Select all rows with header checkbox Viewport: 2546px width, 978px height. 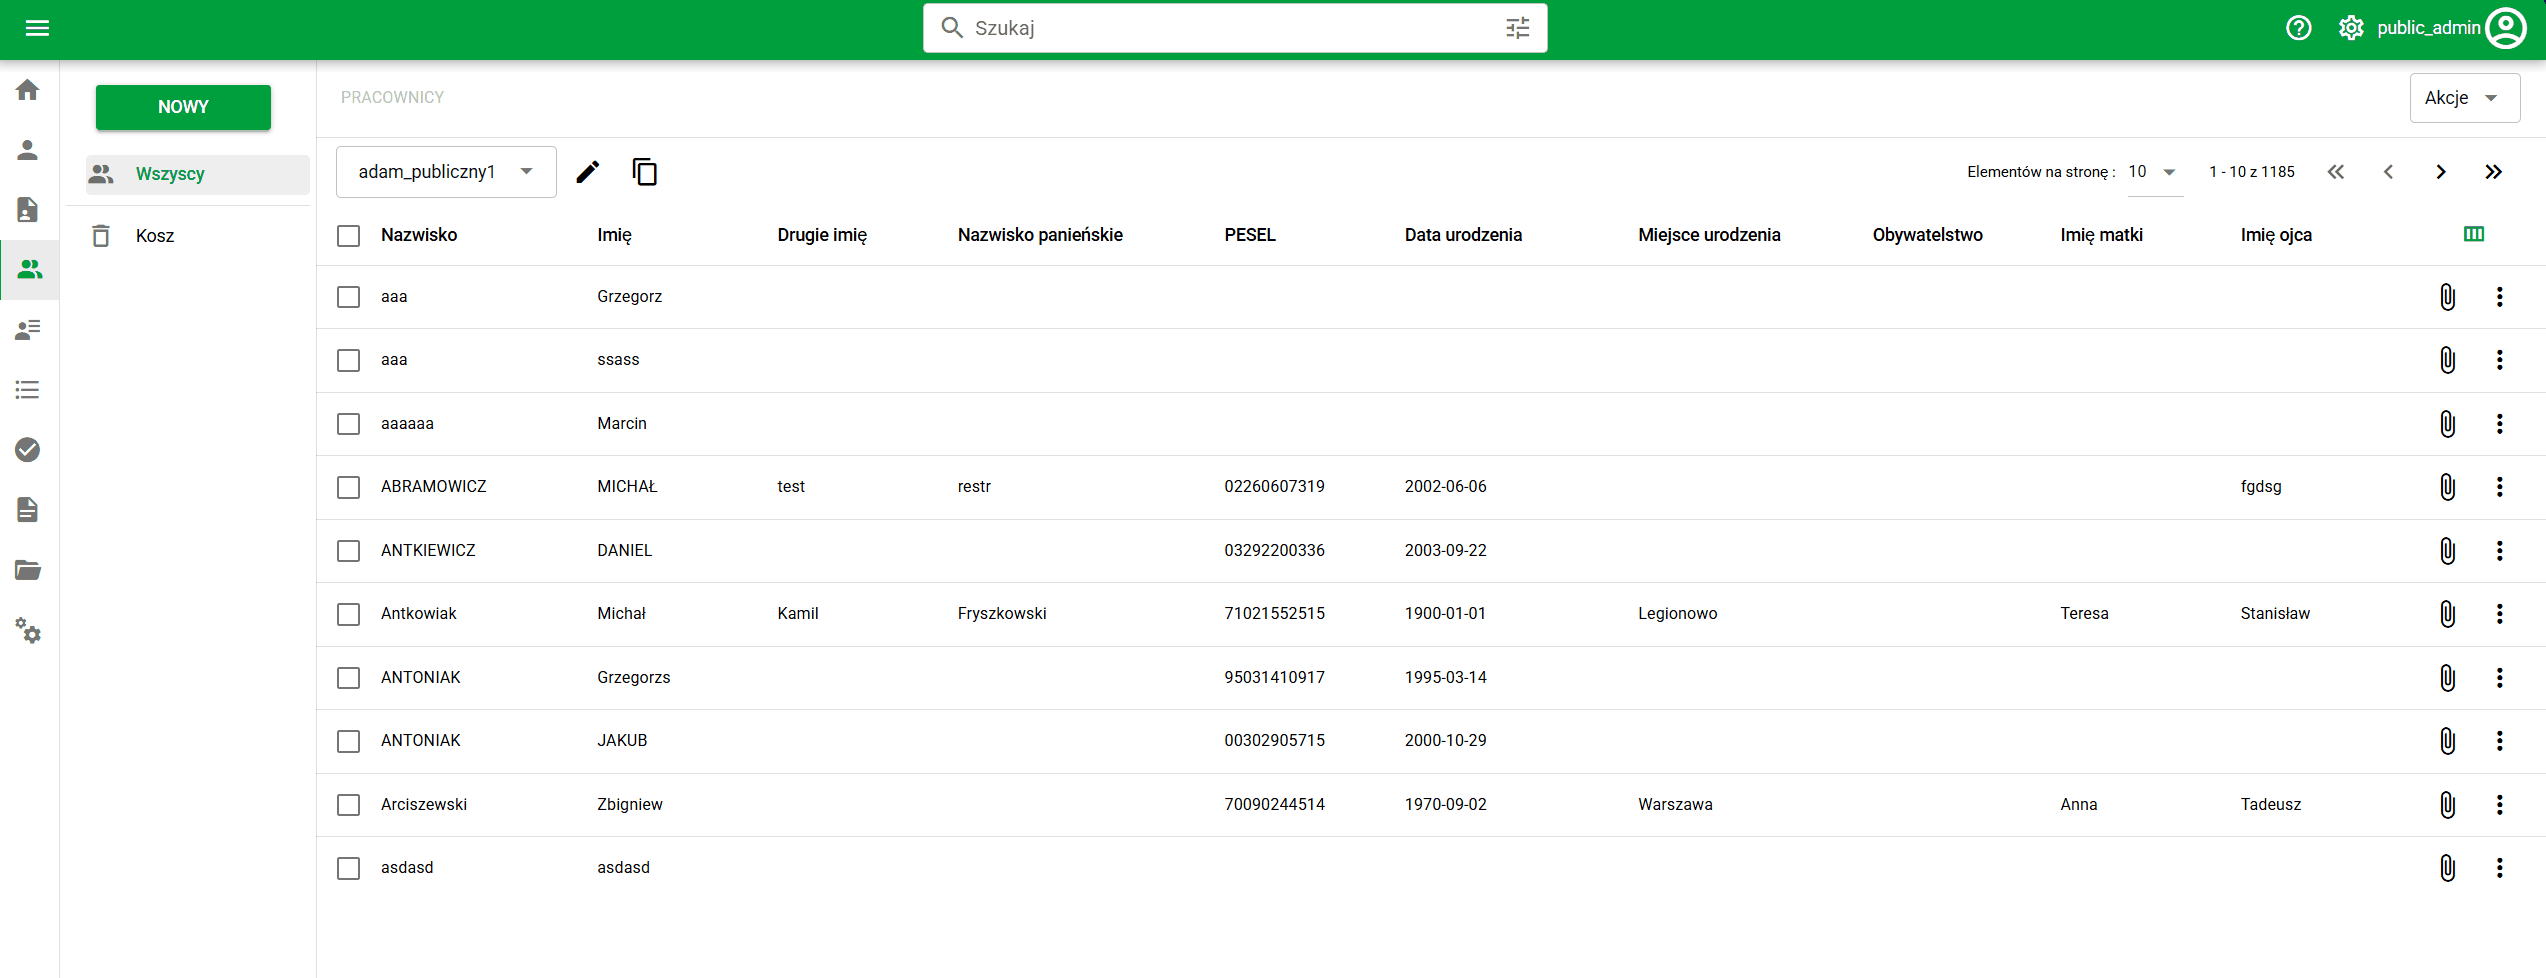348,236
